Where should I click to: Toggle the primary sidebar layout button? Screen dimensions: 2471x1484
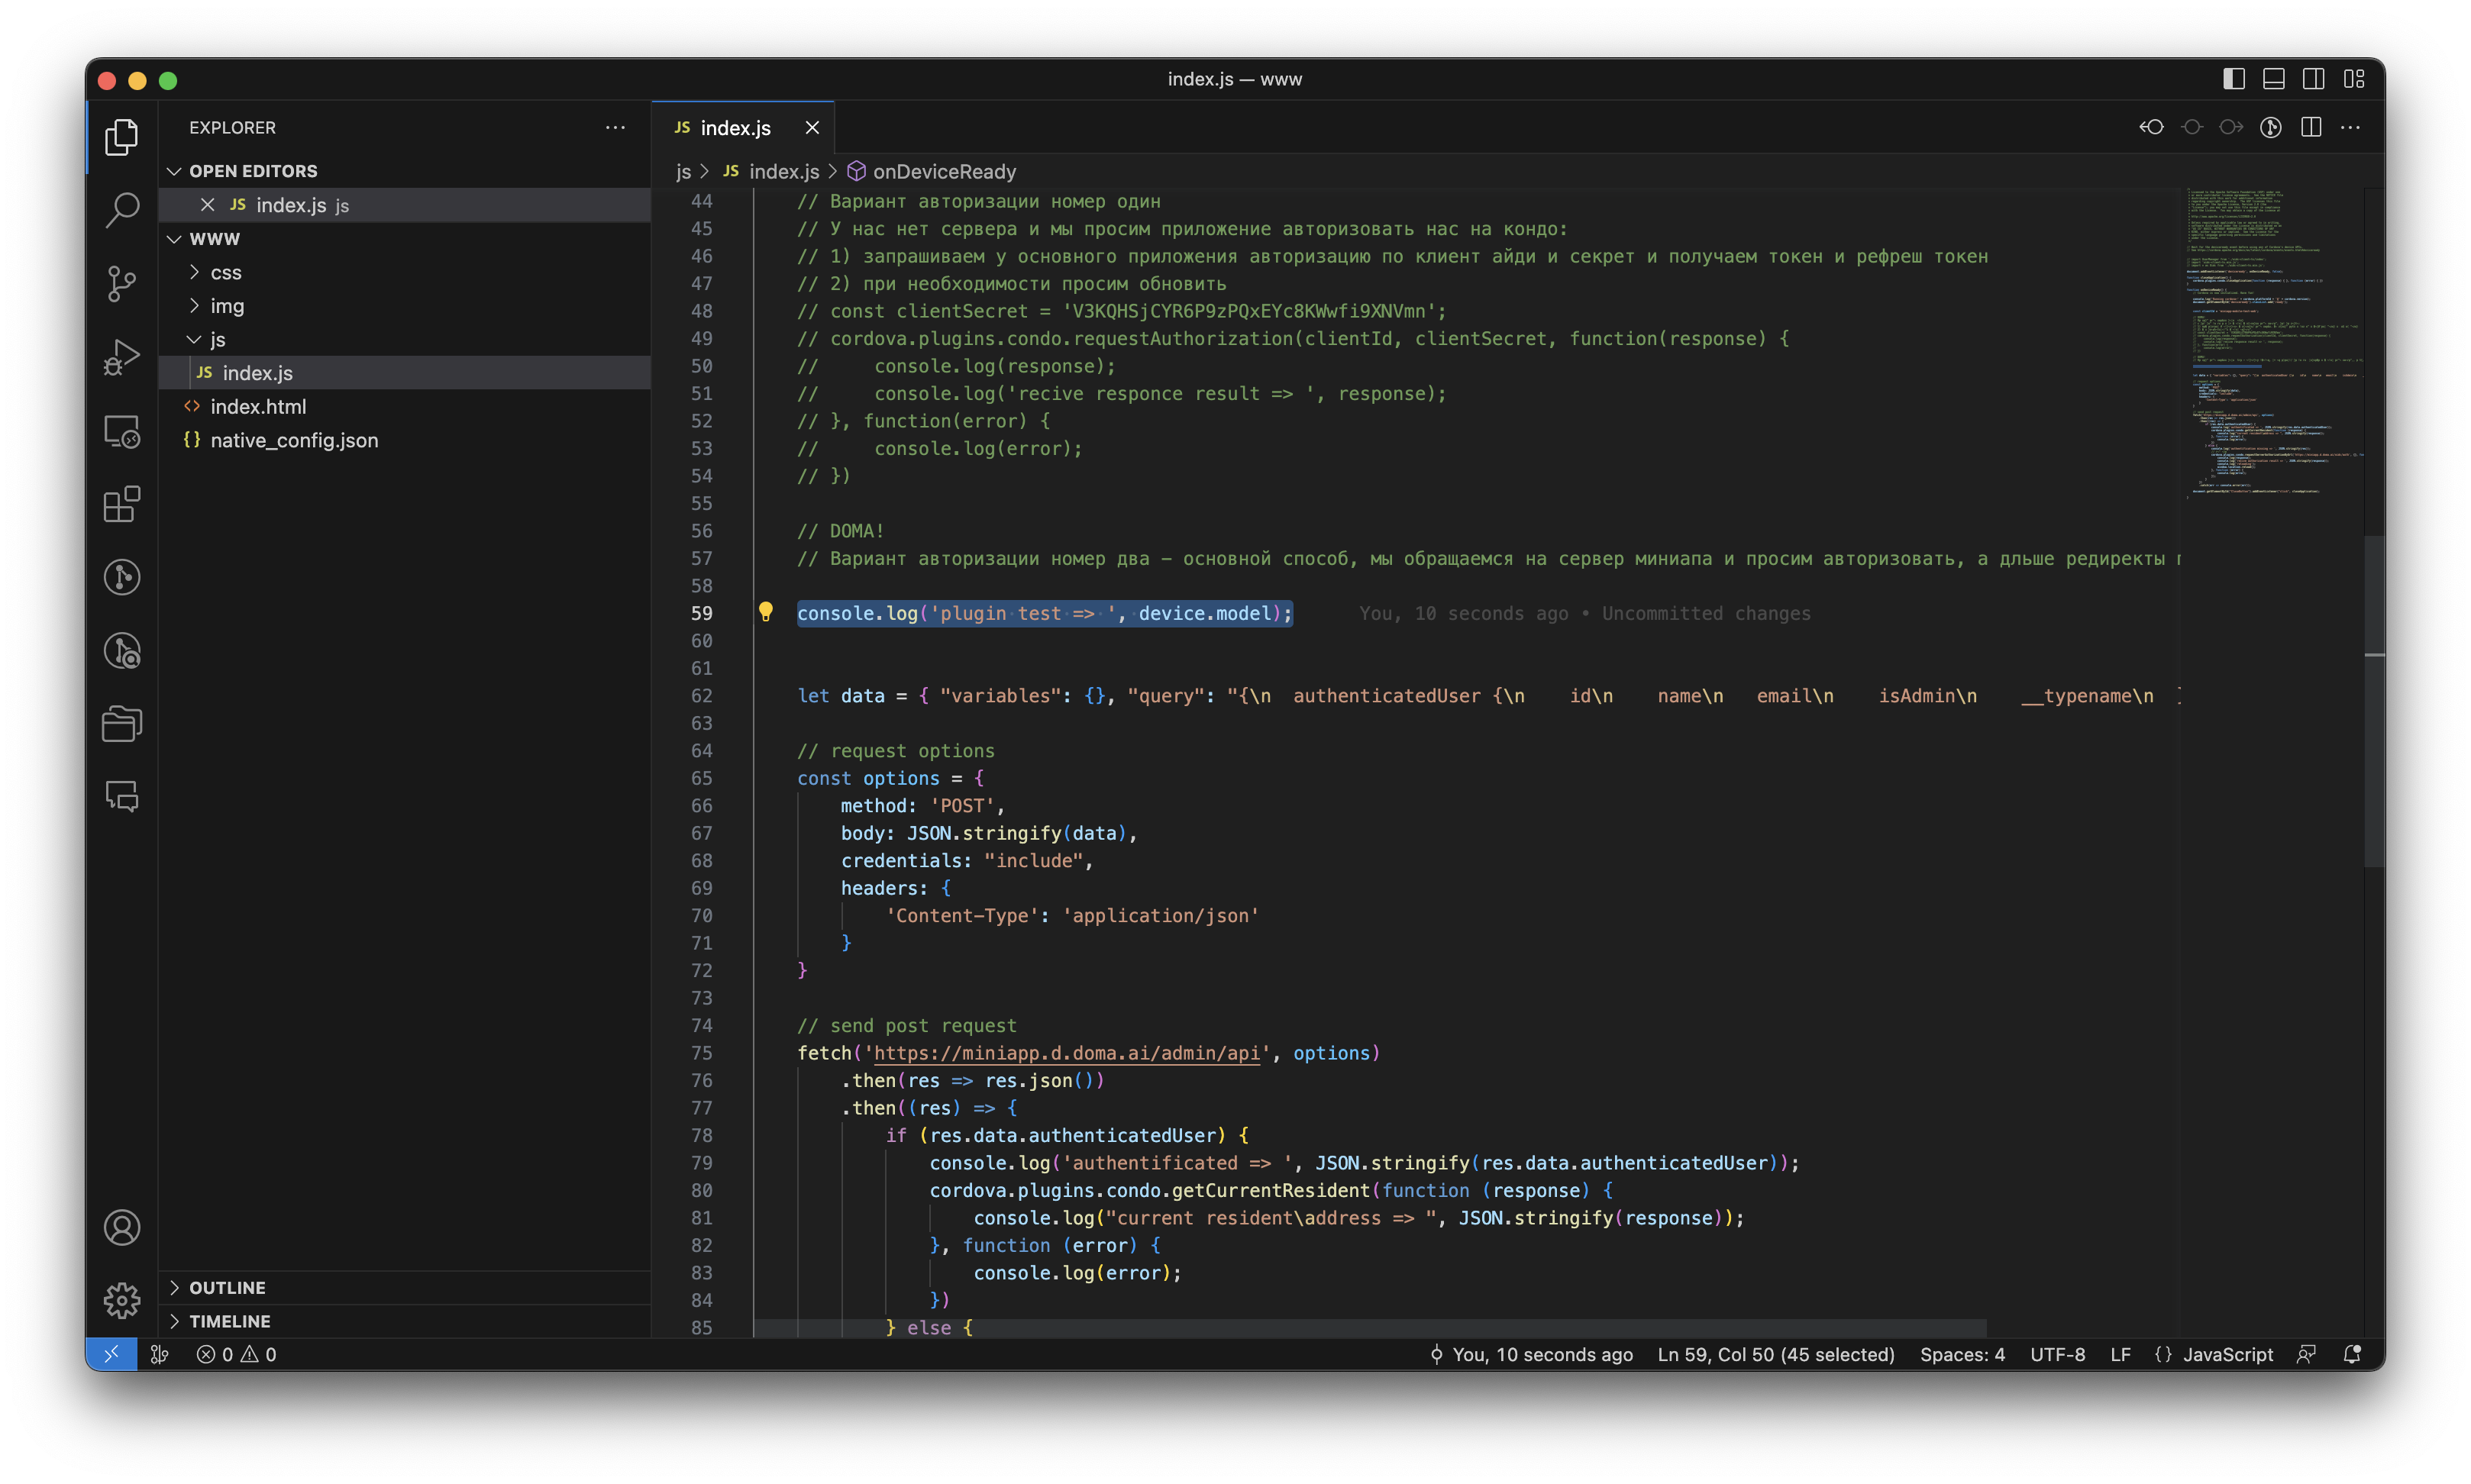click(2233, 79)
